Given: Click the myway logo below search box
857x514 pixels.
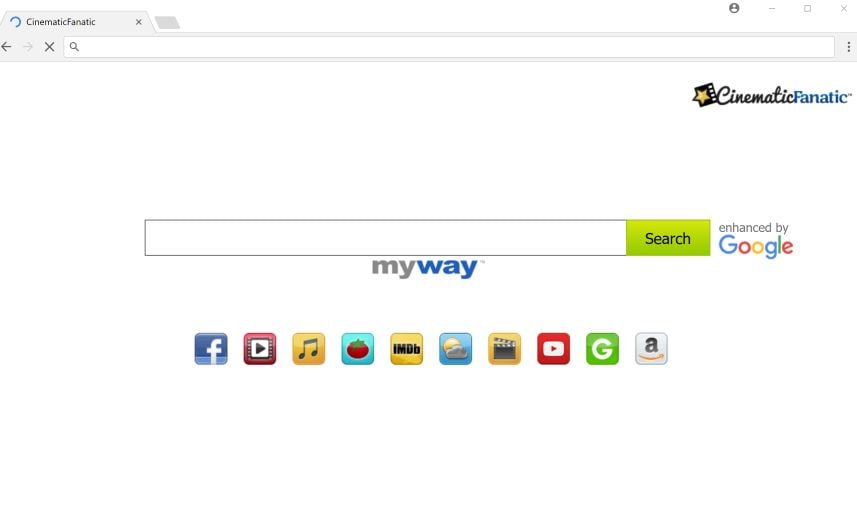Looking at the screenshot, I should tap(427, 268).
